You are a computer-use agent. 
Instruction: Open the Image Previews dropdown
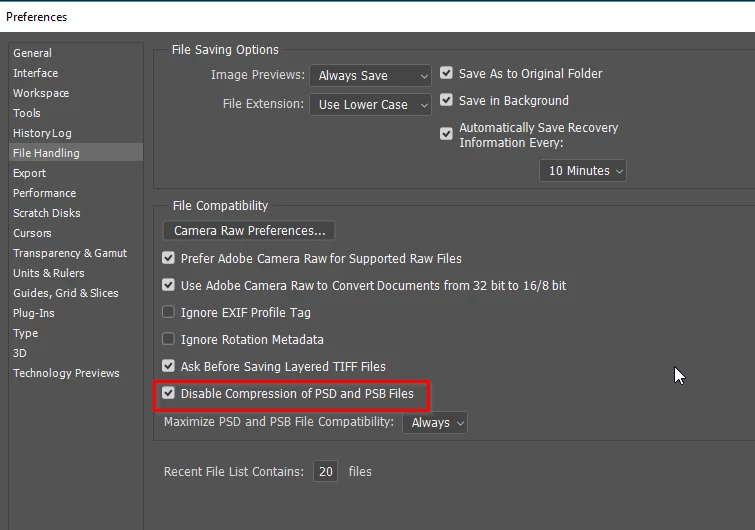370,76
